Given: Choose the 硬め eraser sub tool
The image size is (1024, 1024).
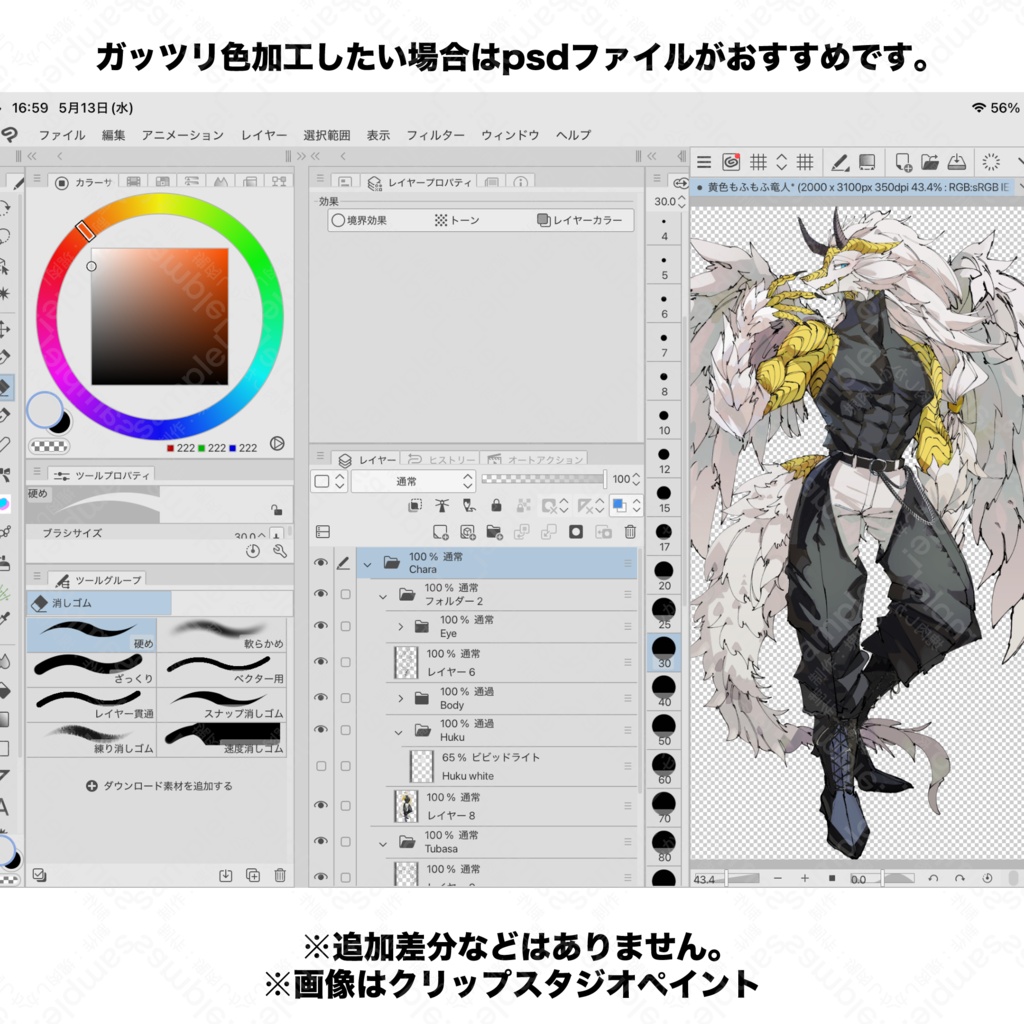Looking at the screenshot, I should [x=91, y=634].
